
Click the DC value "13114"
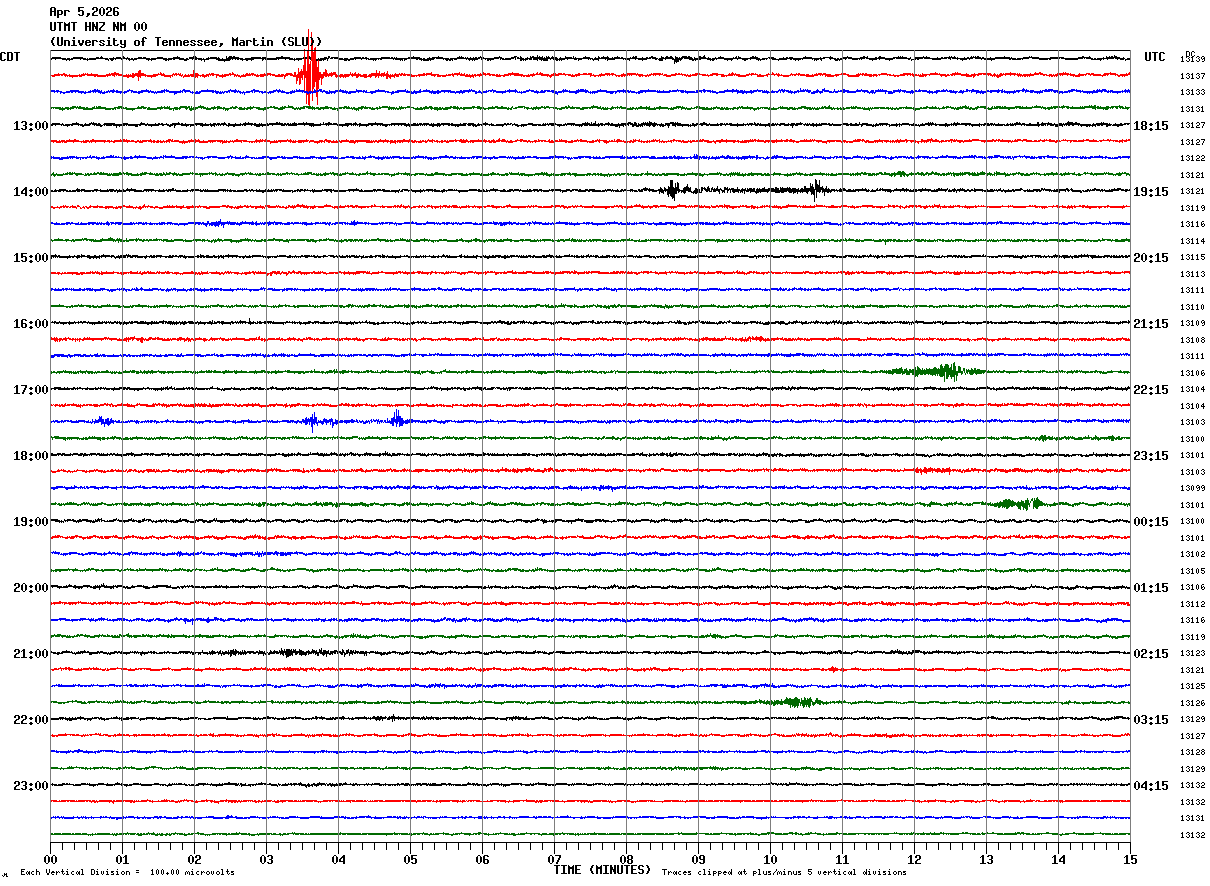(1192, 241)
